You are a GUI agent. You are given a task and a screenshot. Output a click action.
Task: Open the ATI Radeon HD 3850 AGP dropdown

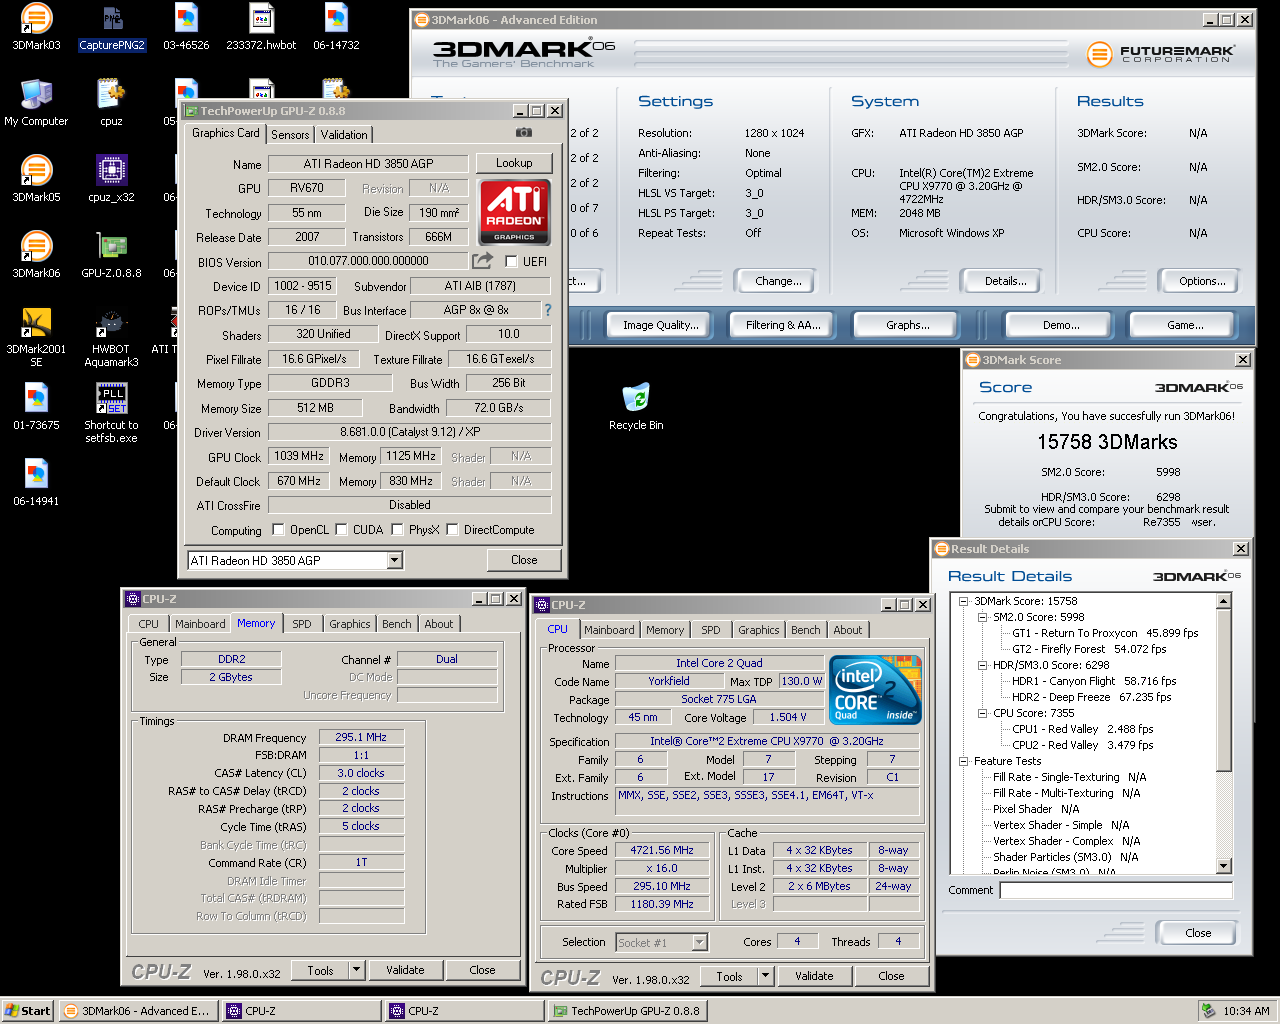[395, 560]
